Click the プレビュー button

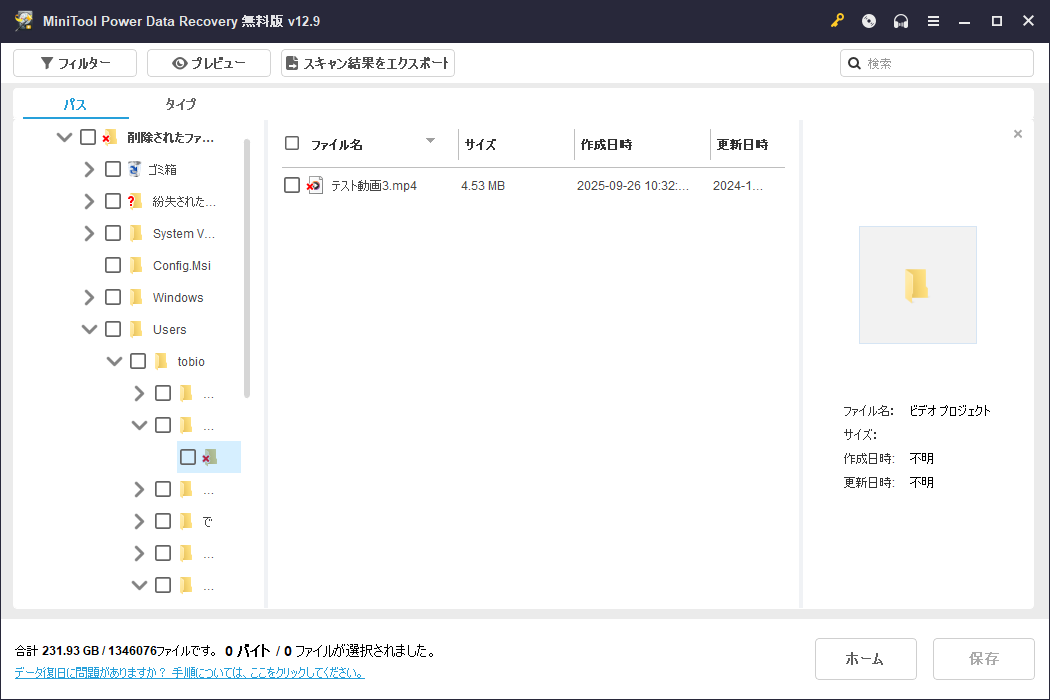click(209, 63)
